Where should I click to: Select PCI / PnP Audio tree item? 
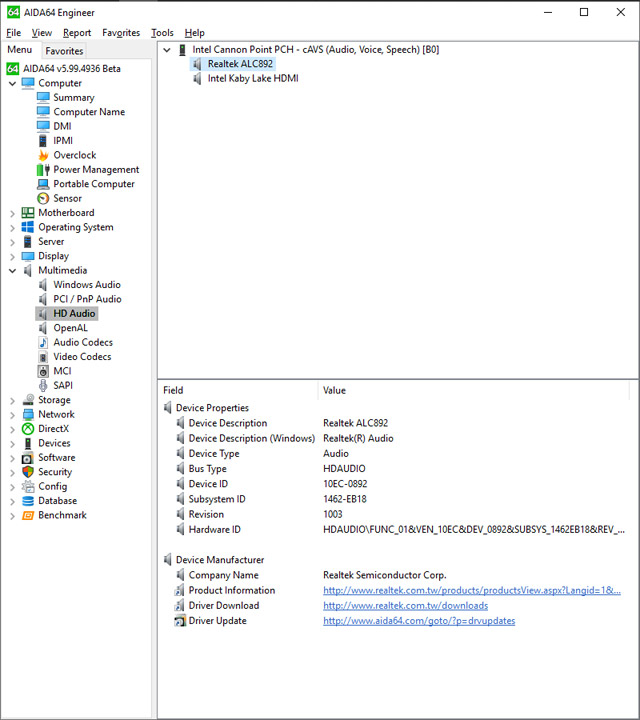pyautogui.click(x=87, y=299)
